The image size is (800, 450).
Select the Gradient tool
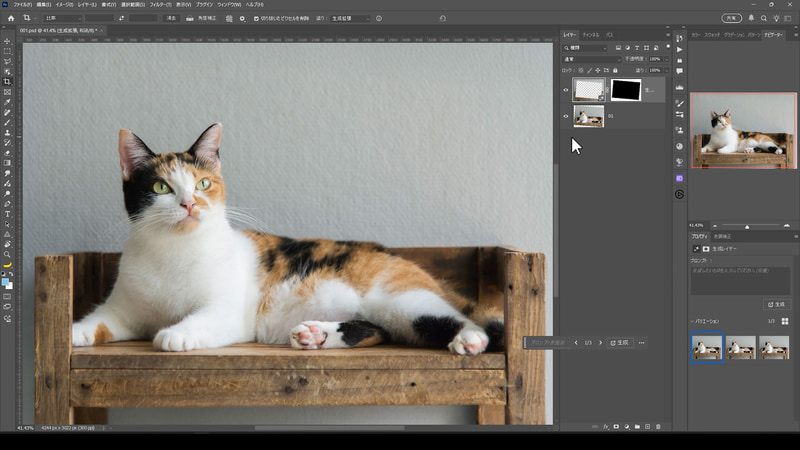pyautogui.click(x=7, y=163)
